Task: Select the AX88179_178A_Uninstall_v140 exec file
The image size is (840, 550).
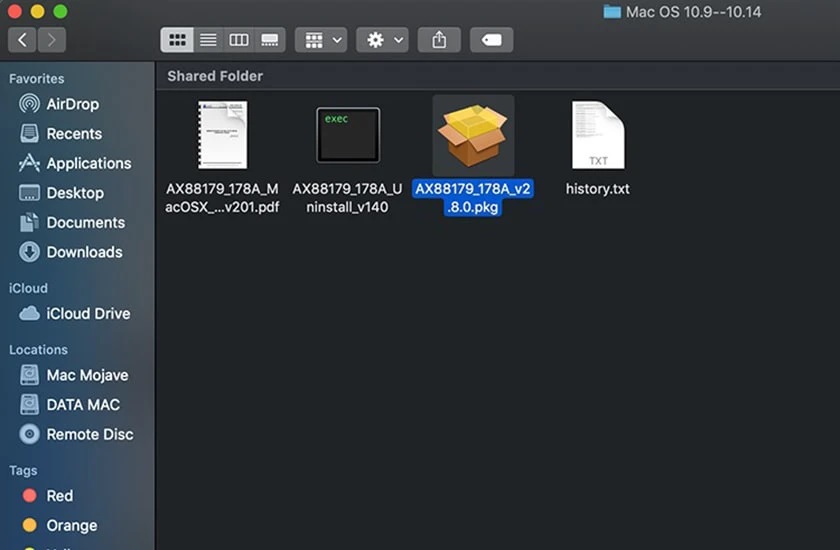Action: click(348, 135)
